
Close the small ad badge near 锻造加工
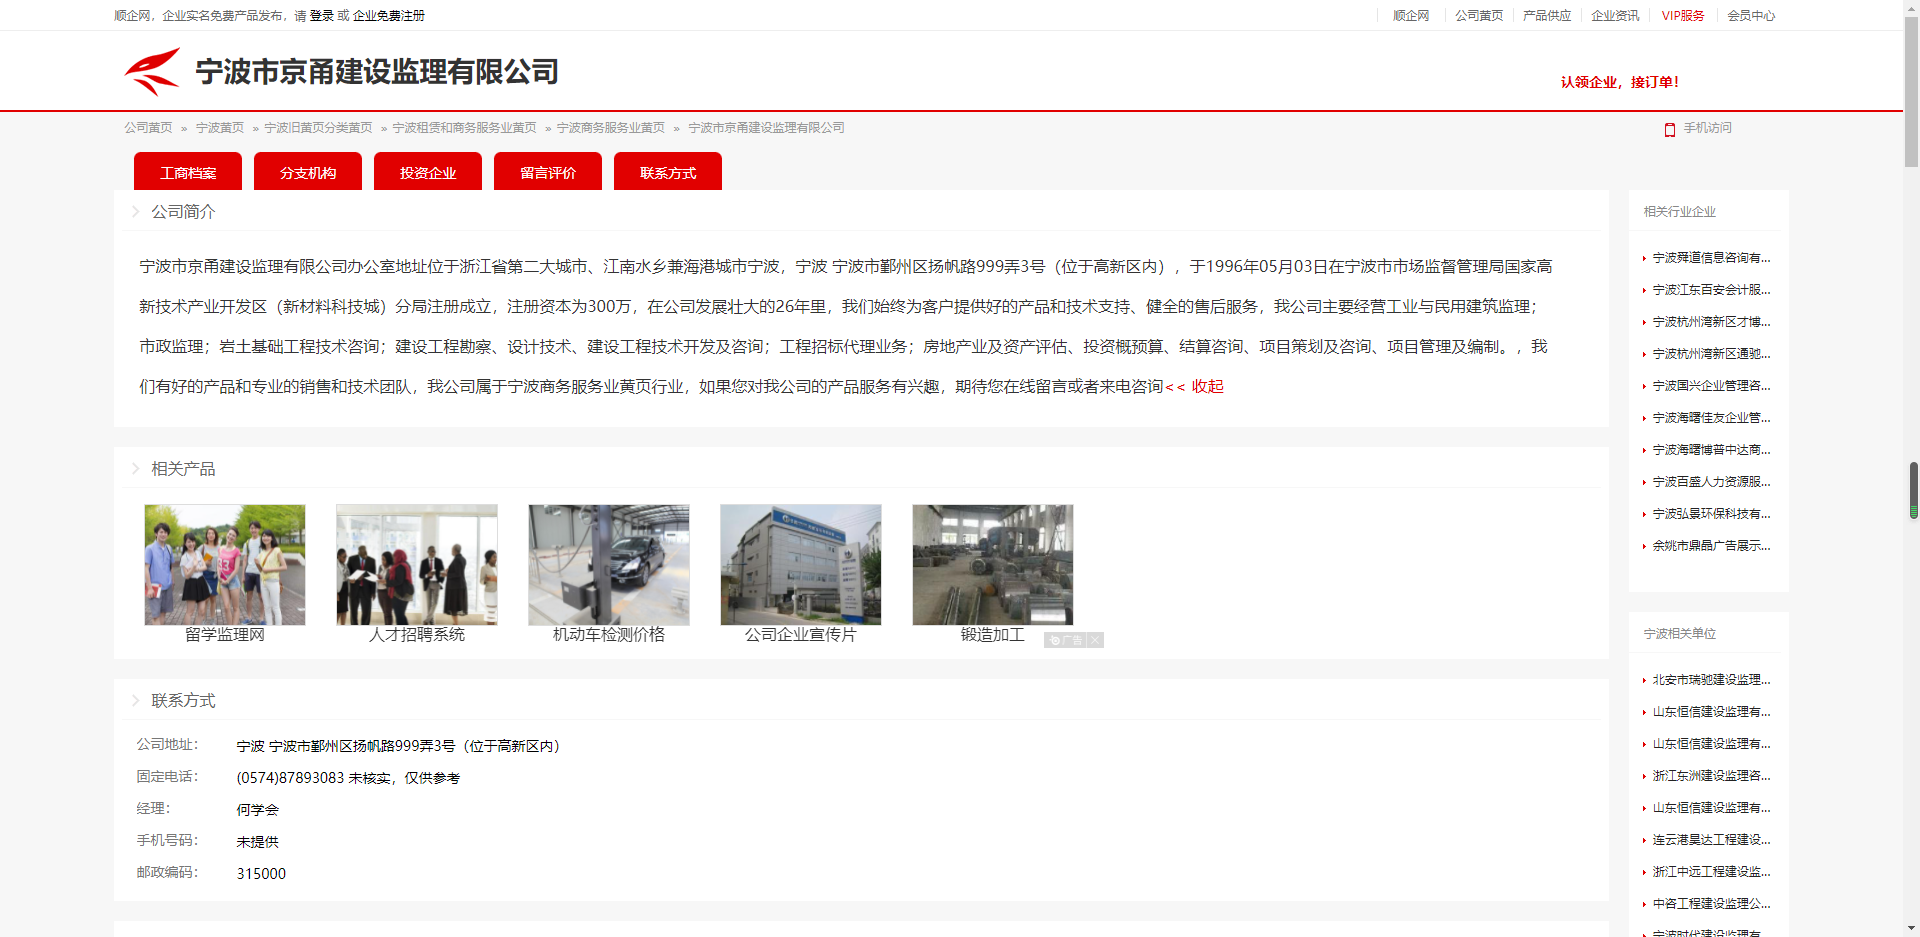pyautogui.click(x=1095, y=640)
